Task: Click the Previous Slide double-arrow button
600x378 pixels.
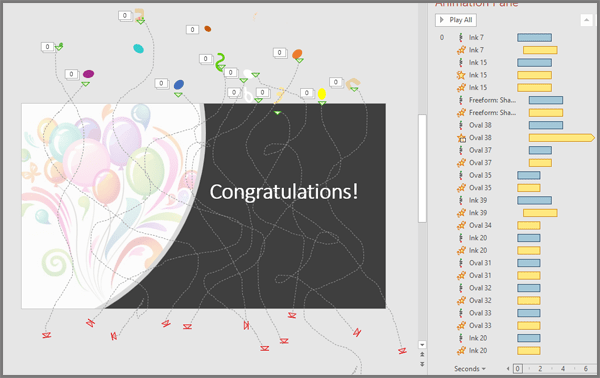Action: (x=422, y=354)
